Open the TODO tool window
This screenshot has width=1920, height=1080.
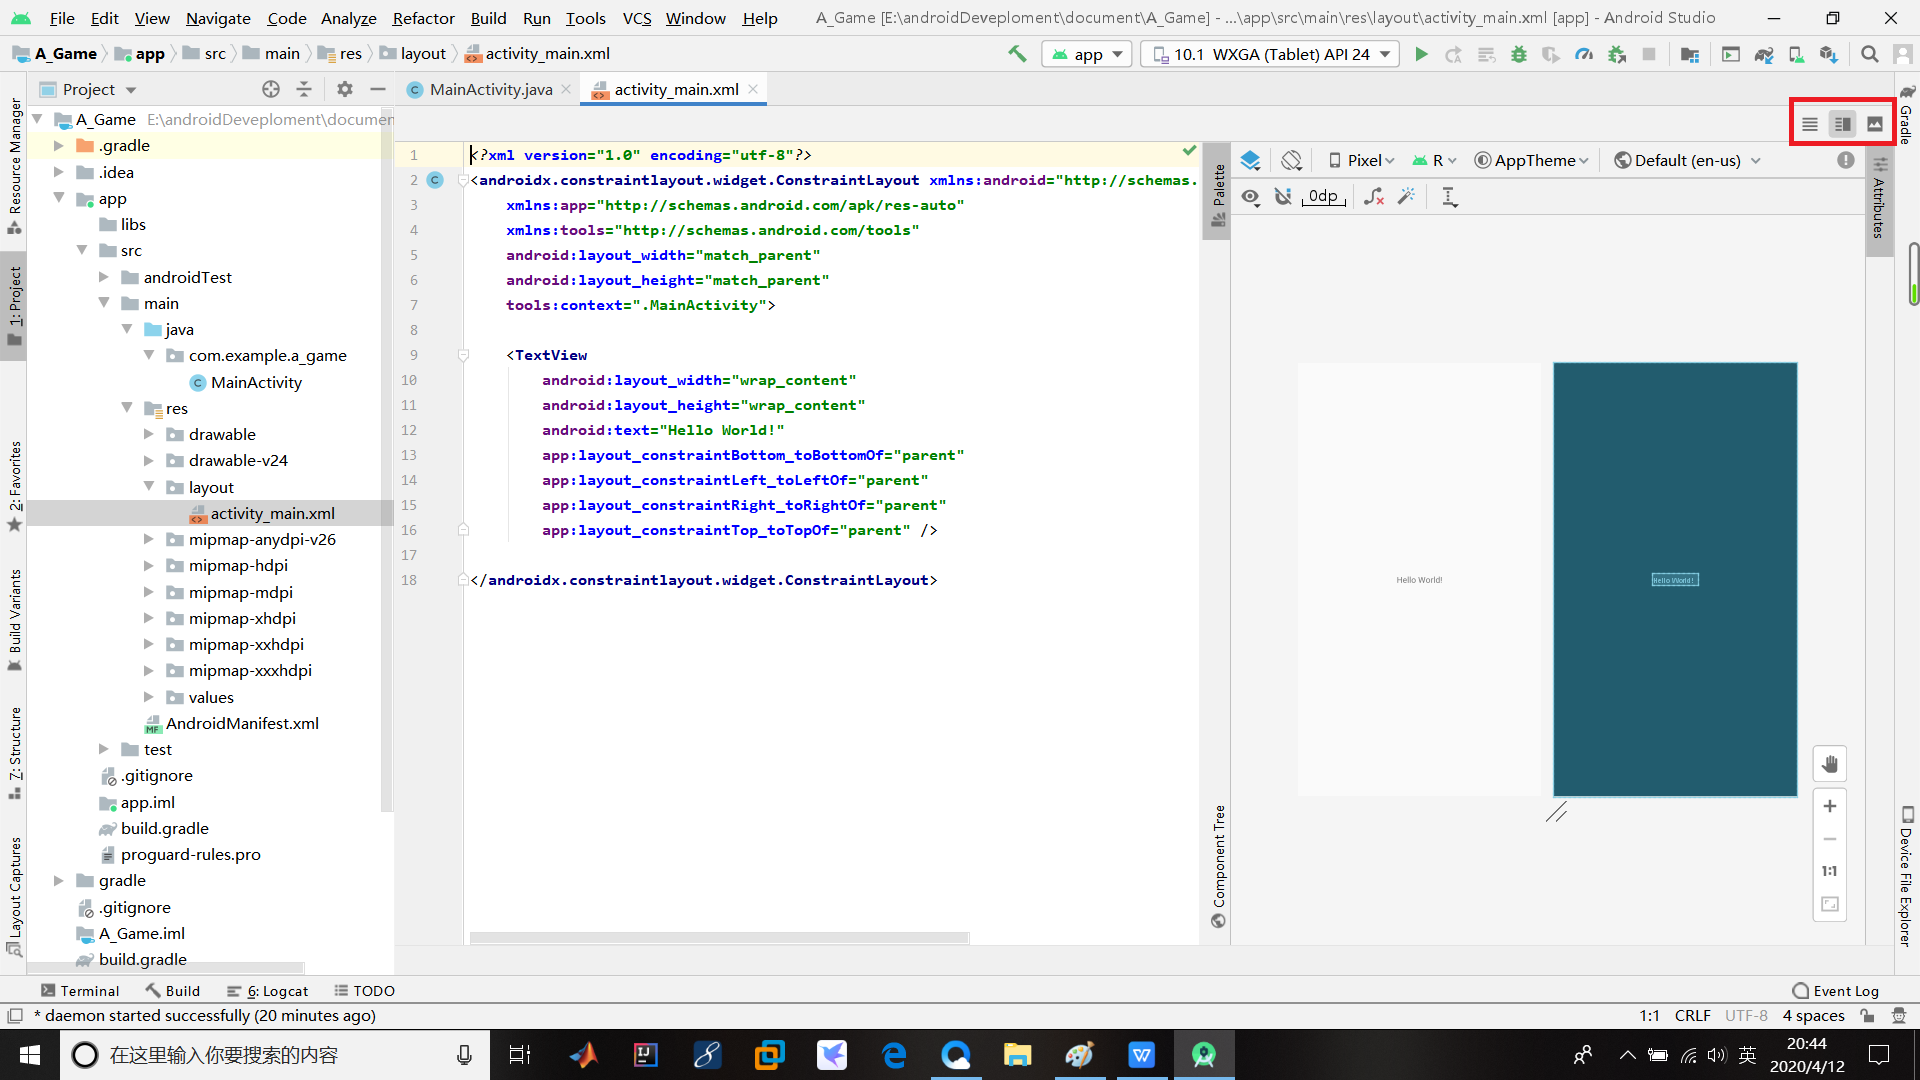coord(365,990)
